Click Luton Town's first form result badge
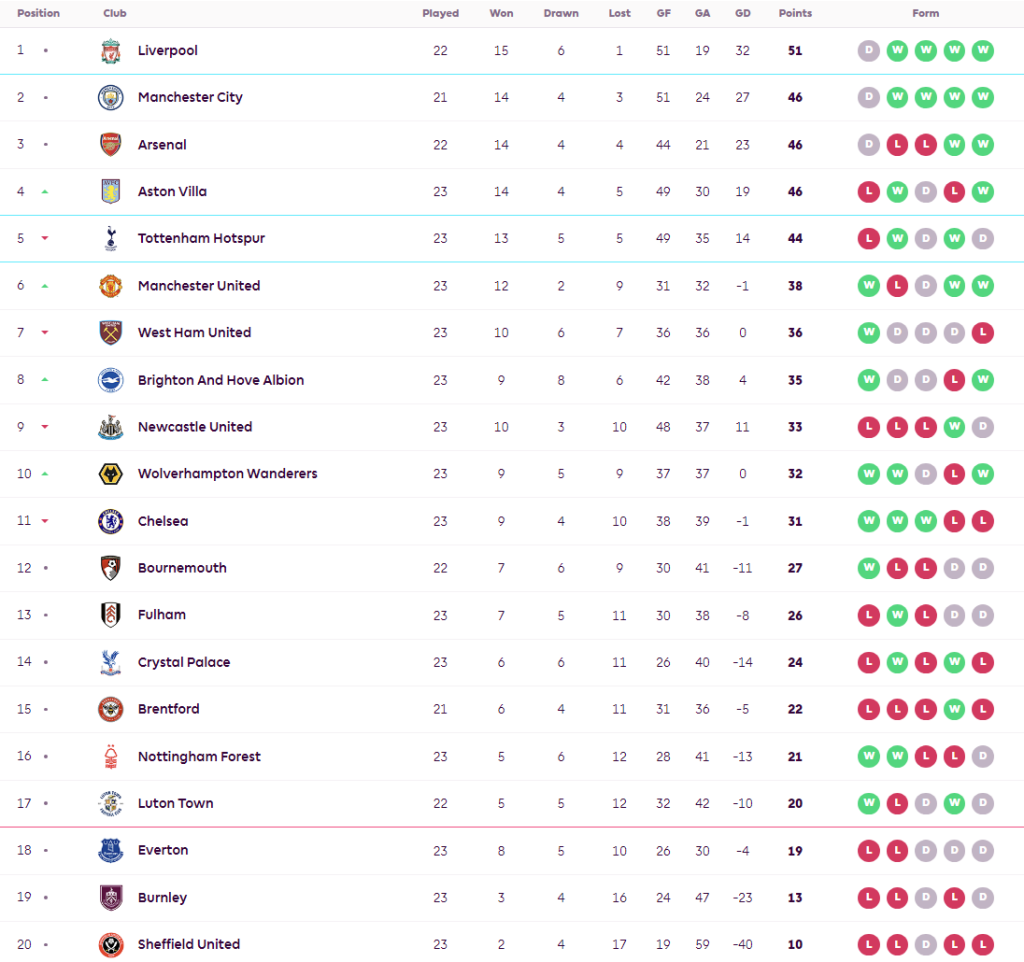 click(x=869, y=803)
